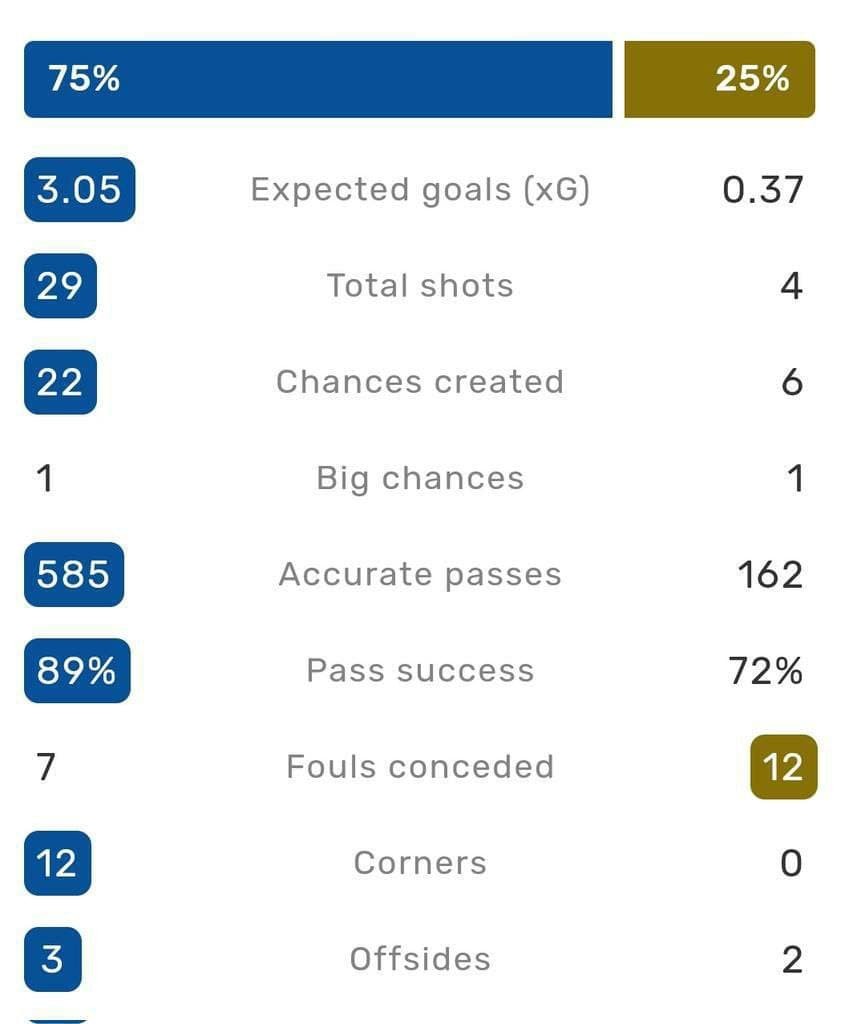Open the Pass success stat label
The width and height of the screenshot is (849, 1024).
click(x=420, y=671)
